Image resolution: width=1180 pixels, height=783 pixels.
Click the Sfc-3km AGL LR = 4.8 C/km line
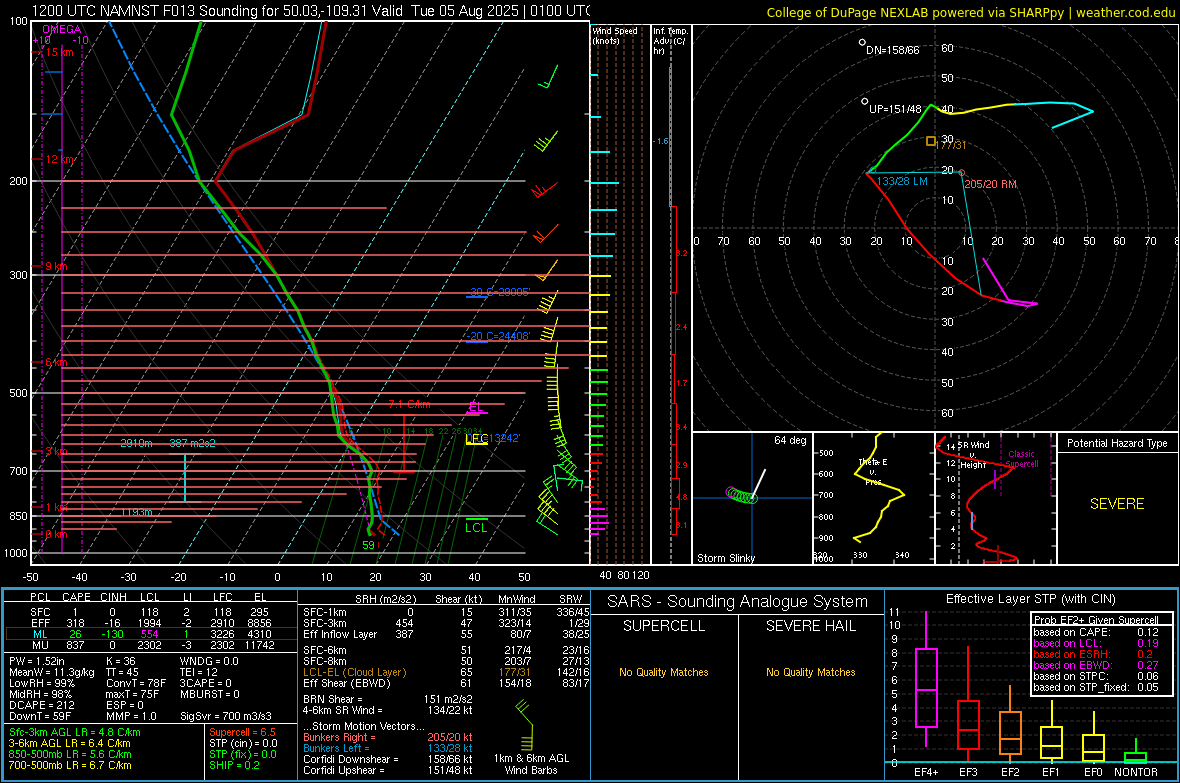[75, 732]
